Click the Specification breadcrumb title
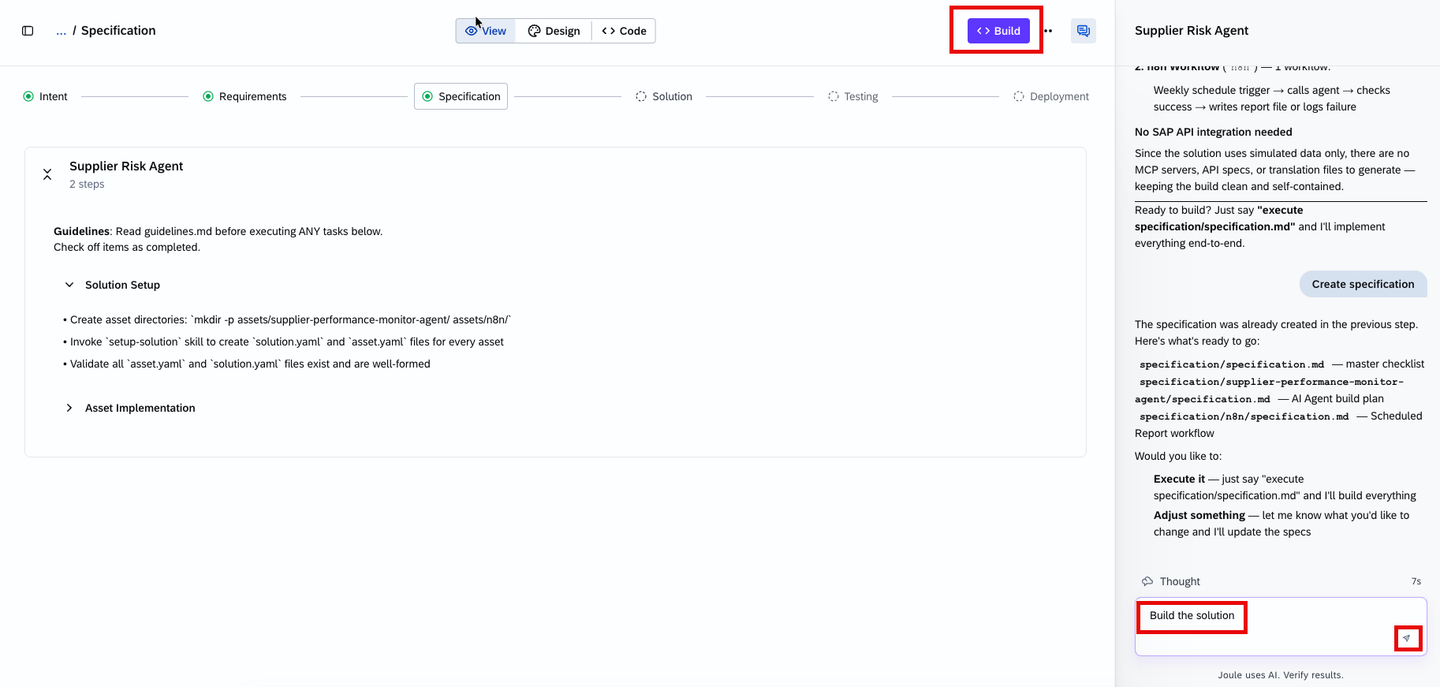Image resolution: width=1440 pixels, height=687 pixels. [118, 31]
